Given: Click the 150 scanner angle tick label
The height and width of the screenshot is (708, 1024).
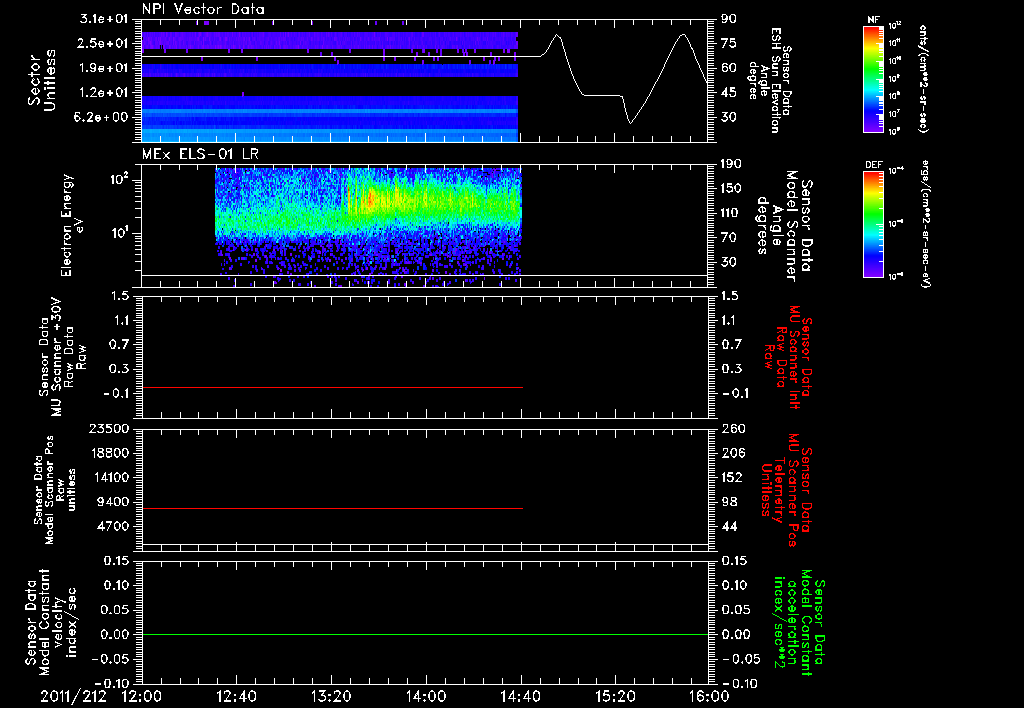Looking at the screenshot, I should tap(732, 188).
